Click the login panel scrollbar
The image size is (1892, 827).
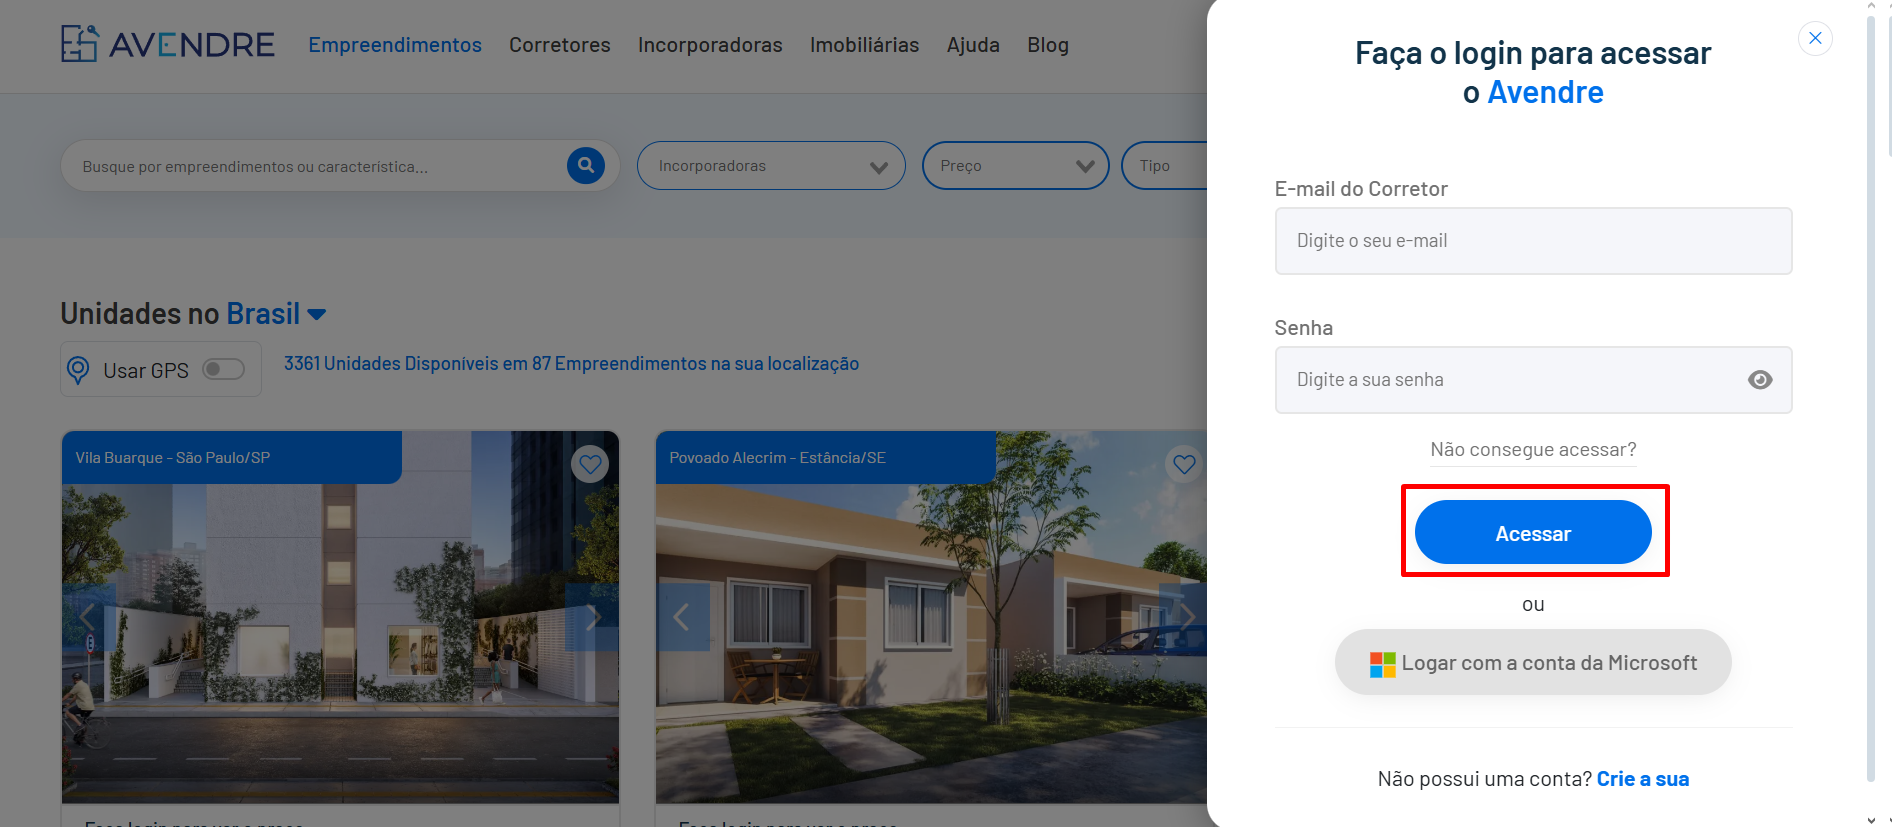tap(1871, 400)
